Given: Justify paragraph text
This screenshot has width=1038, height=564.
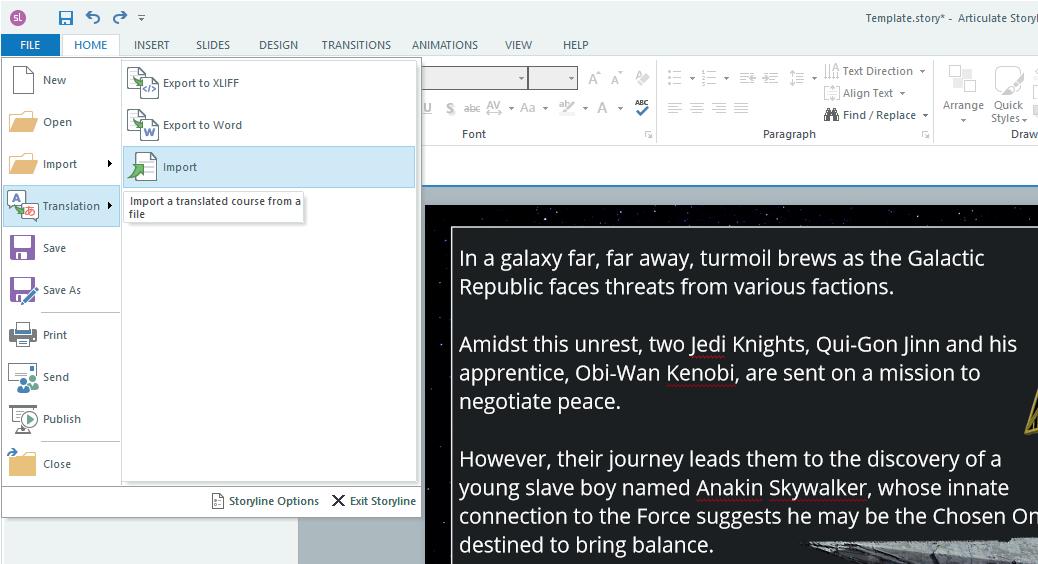Looking at the screenshot, I should tap(741, 108).
